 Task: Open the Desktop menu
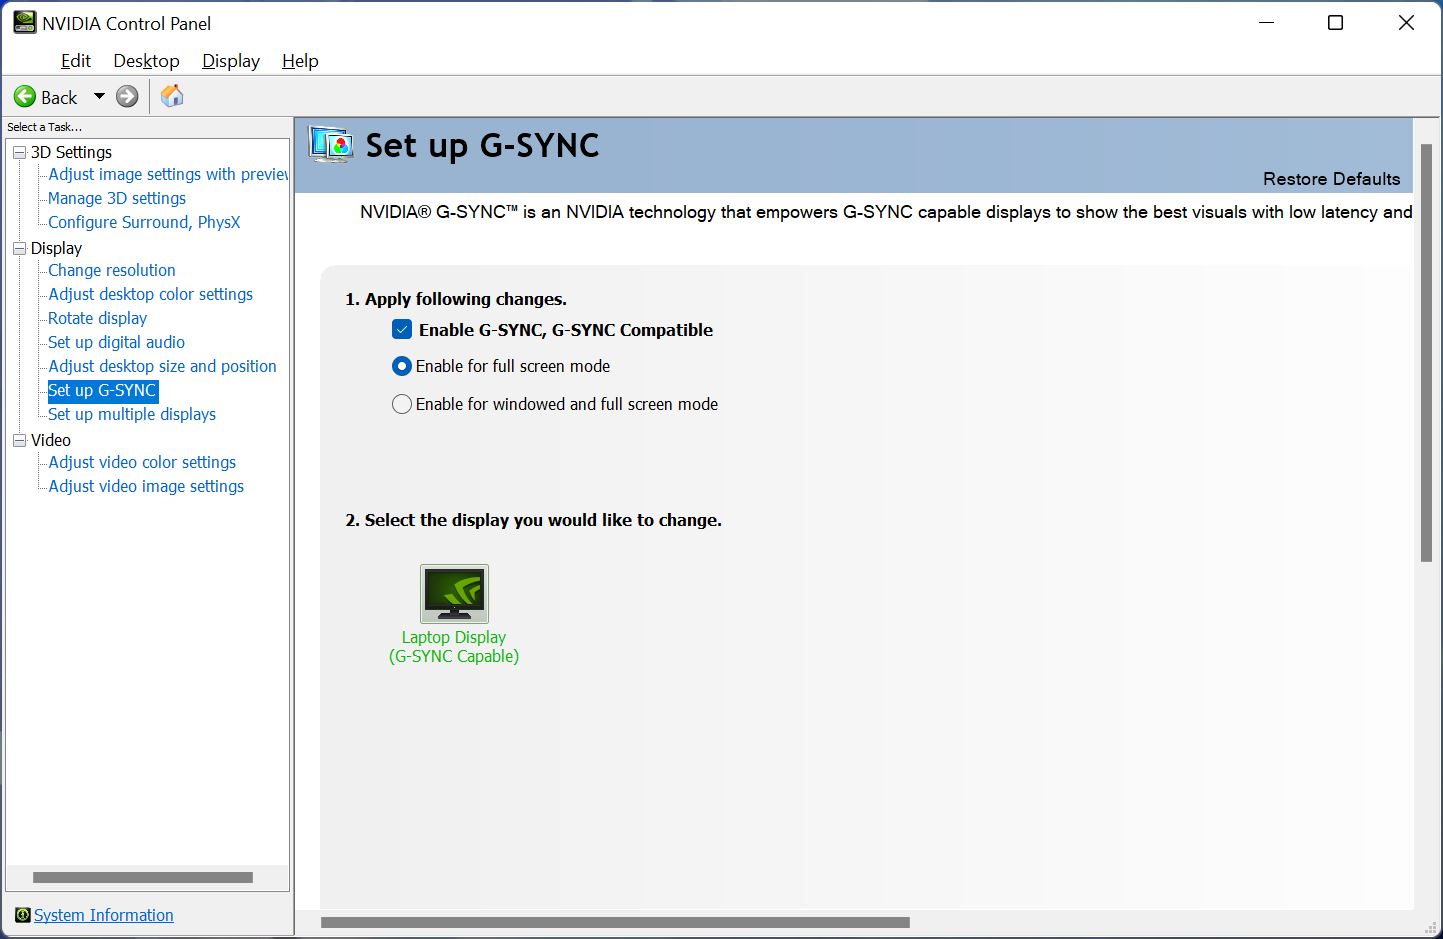[x=146, y=61]
